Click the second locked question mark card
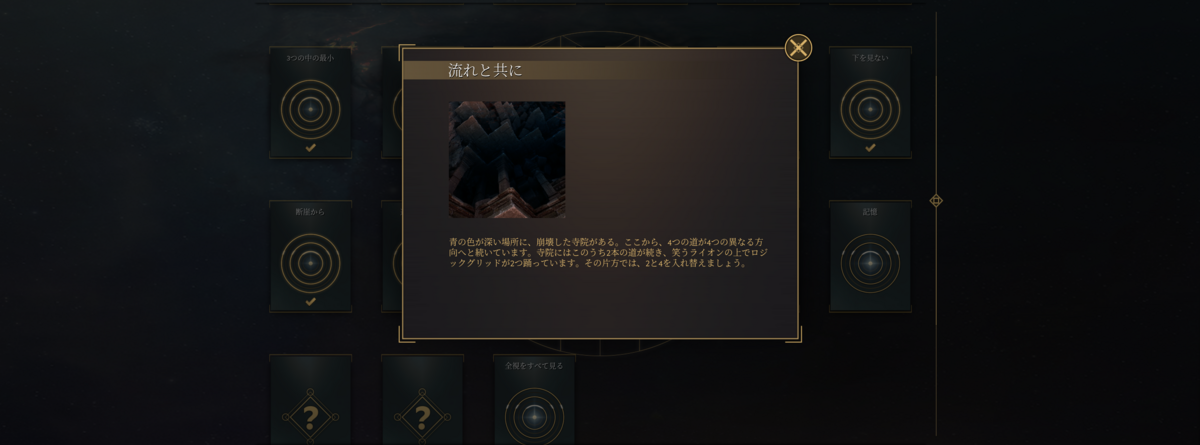This screenshot has height=445, width=1200. point(422,415)
